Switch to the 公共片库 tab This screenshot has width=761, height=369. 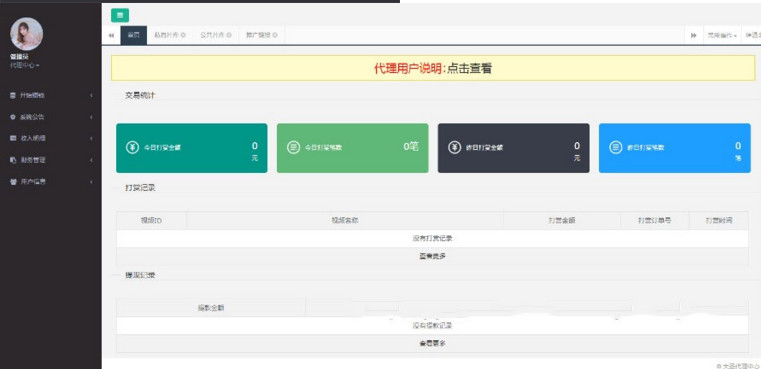[215, 35]
